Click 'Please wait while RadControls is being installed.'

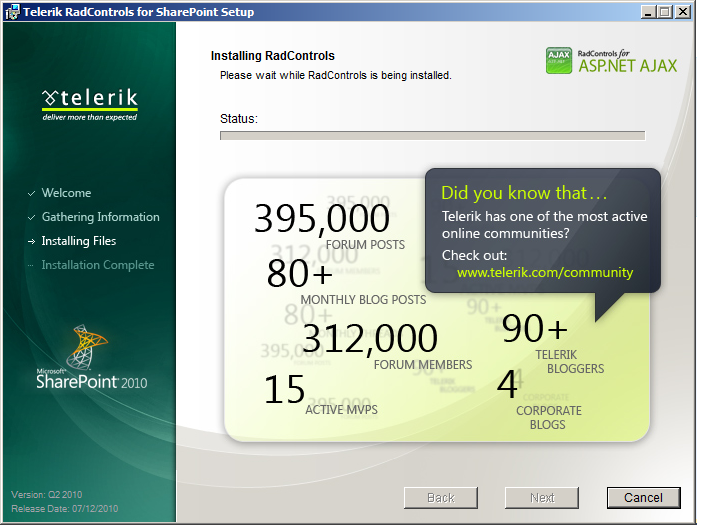tap(336, 75)
